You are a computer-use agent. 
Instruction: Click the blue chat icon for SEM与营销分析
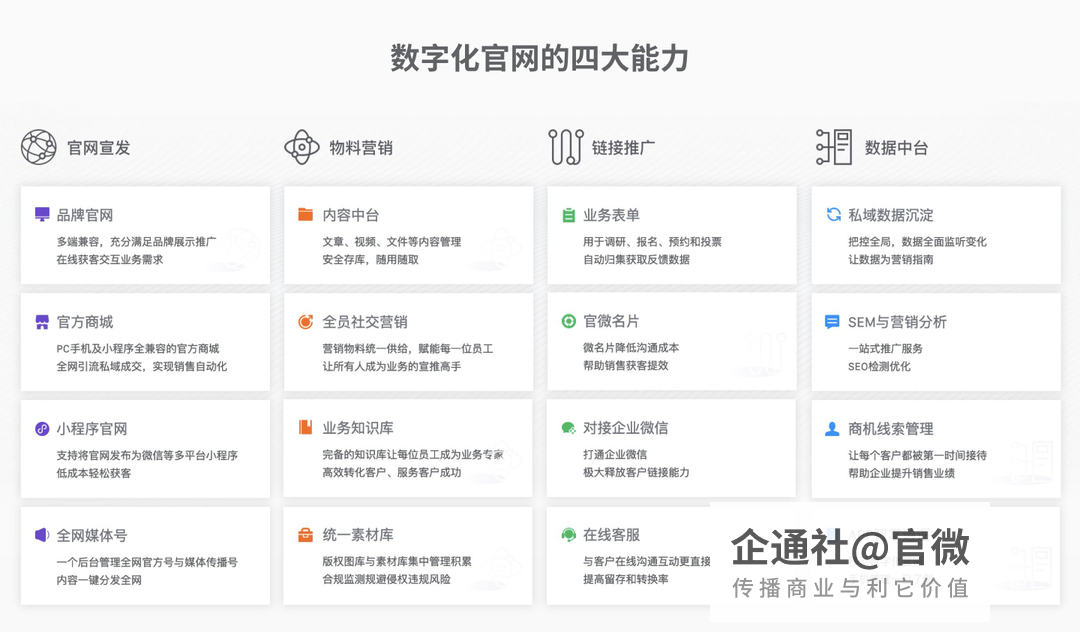tap(832, 322)
